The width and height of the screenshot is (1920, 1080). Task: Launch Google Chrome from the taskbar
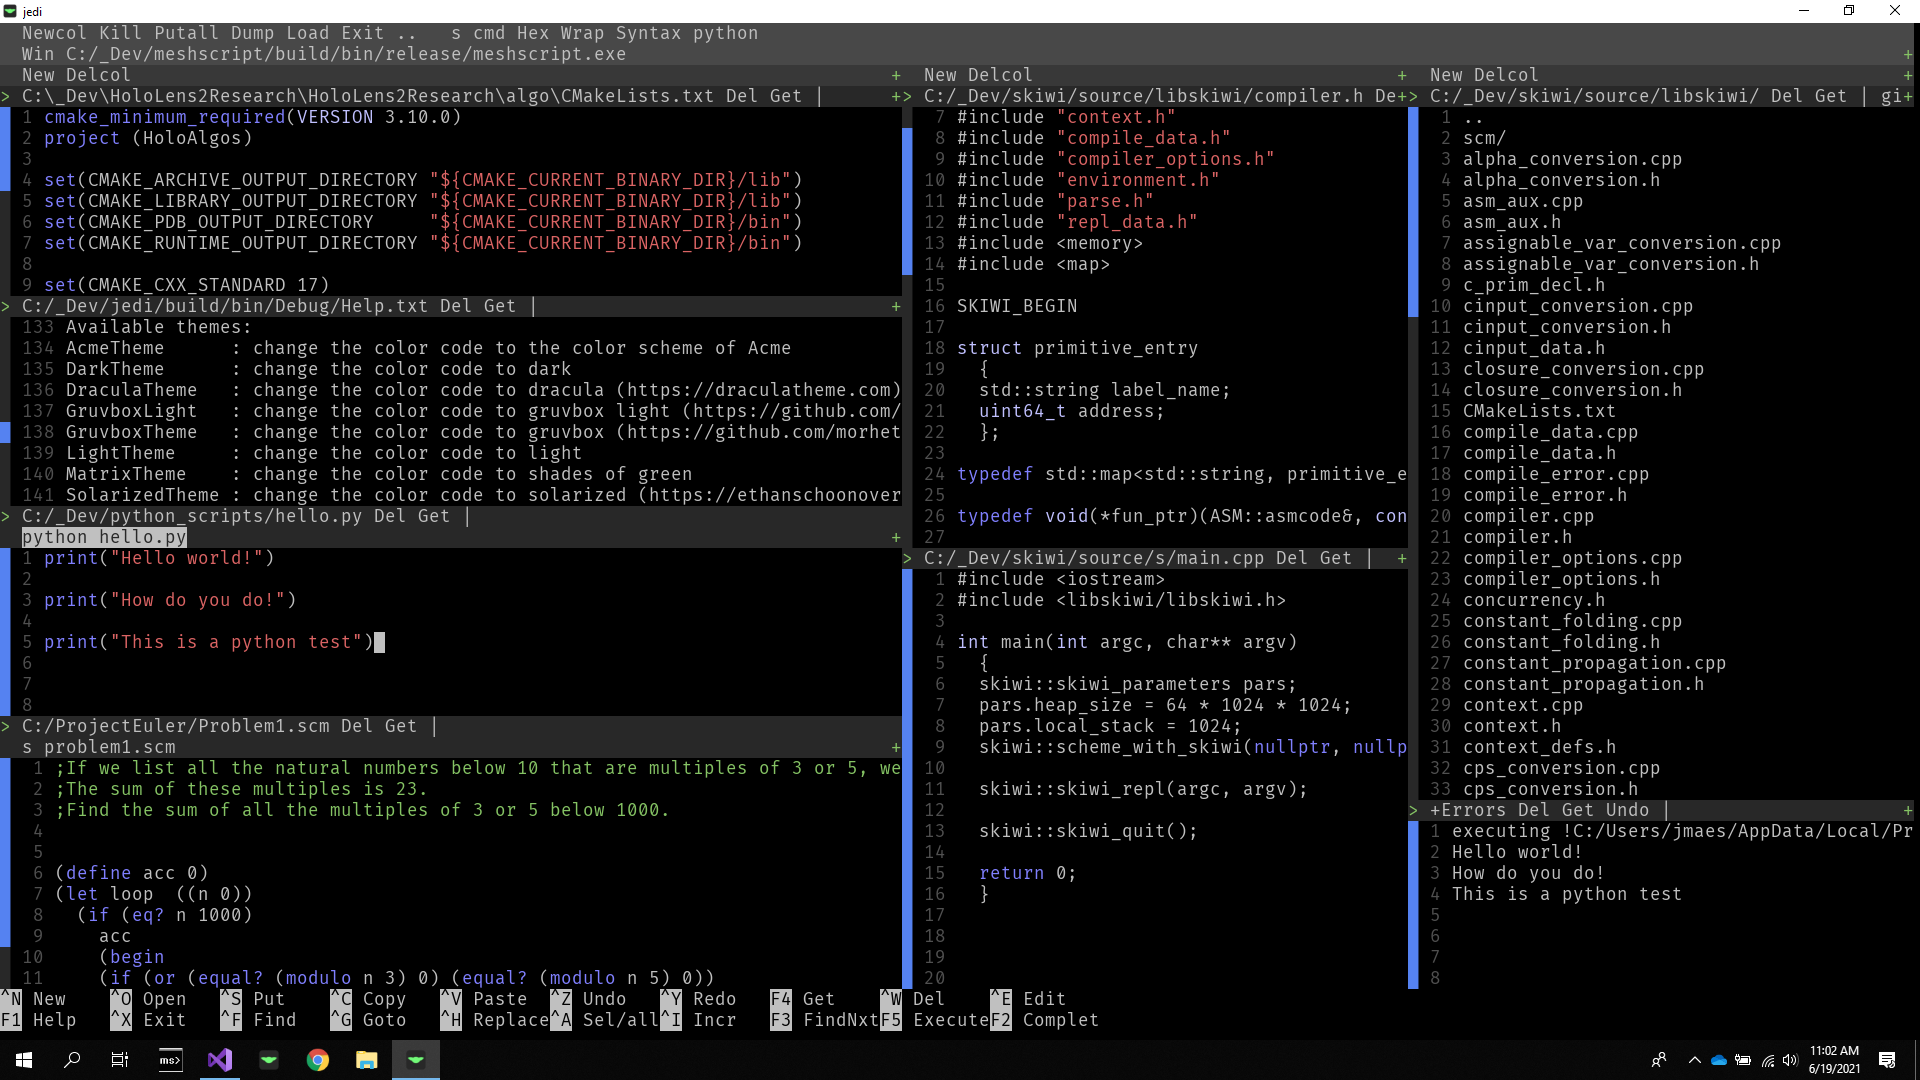[318, 1060]
